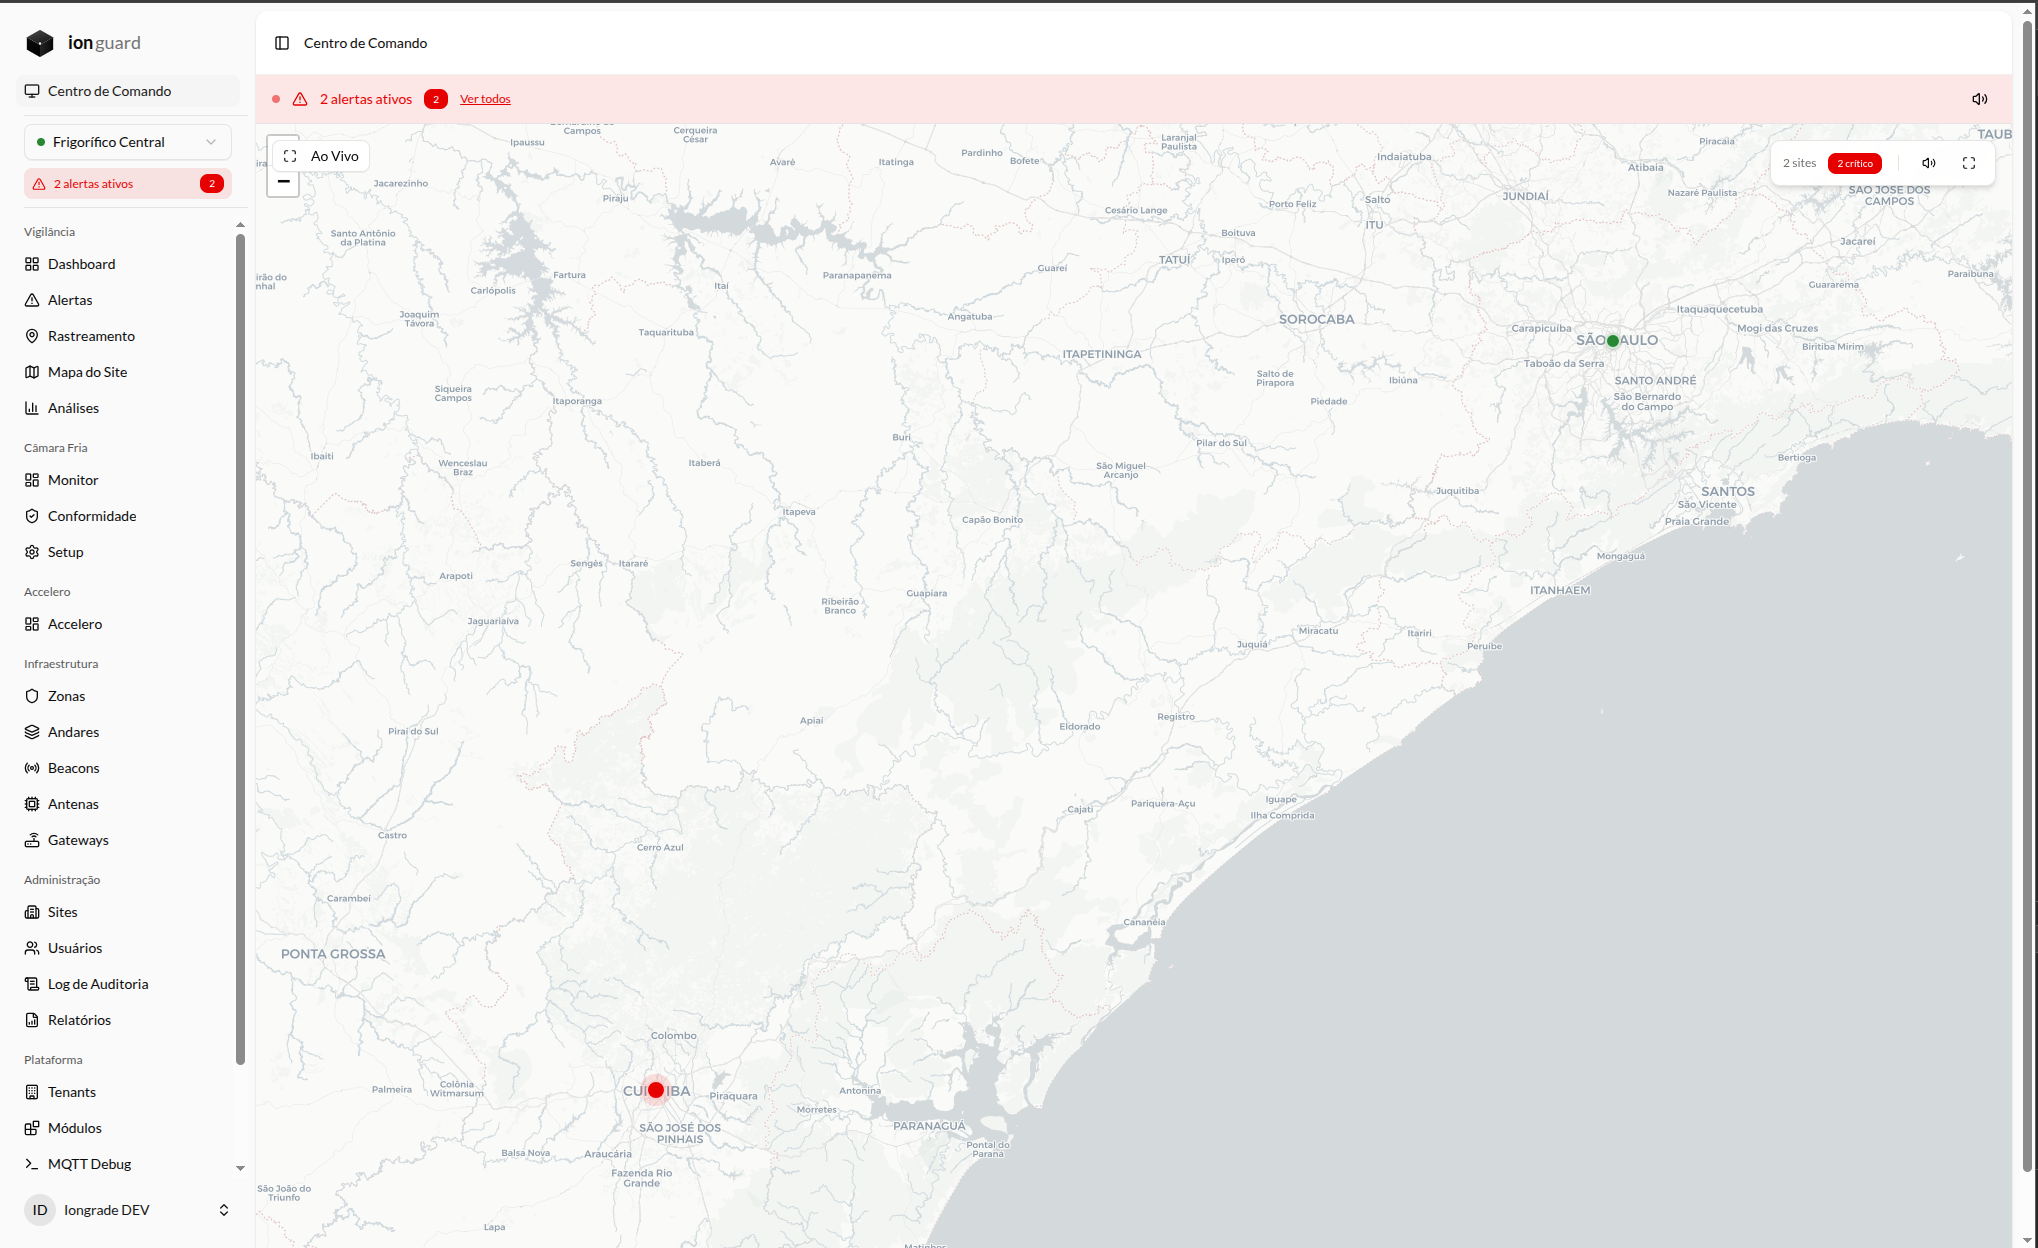Image resolution: width=2038 pixels, height=1248 pixels.
Task: Open Centro de Comando in sidebar
Action: pyautogui.click(x=128, y=91)
